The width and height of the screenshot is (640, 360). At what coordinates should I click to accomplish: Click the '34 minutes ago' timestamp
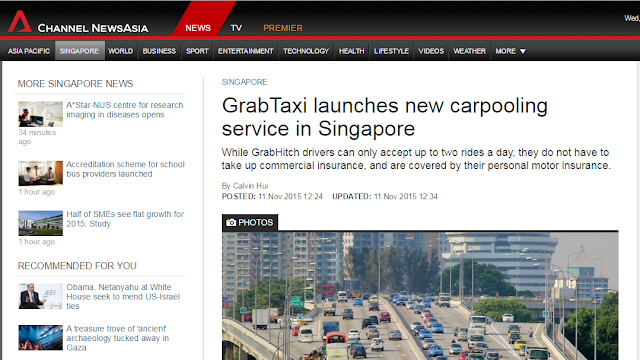pyautogui.click(x=37, y=137)
